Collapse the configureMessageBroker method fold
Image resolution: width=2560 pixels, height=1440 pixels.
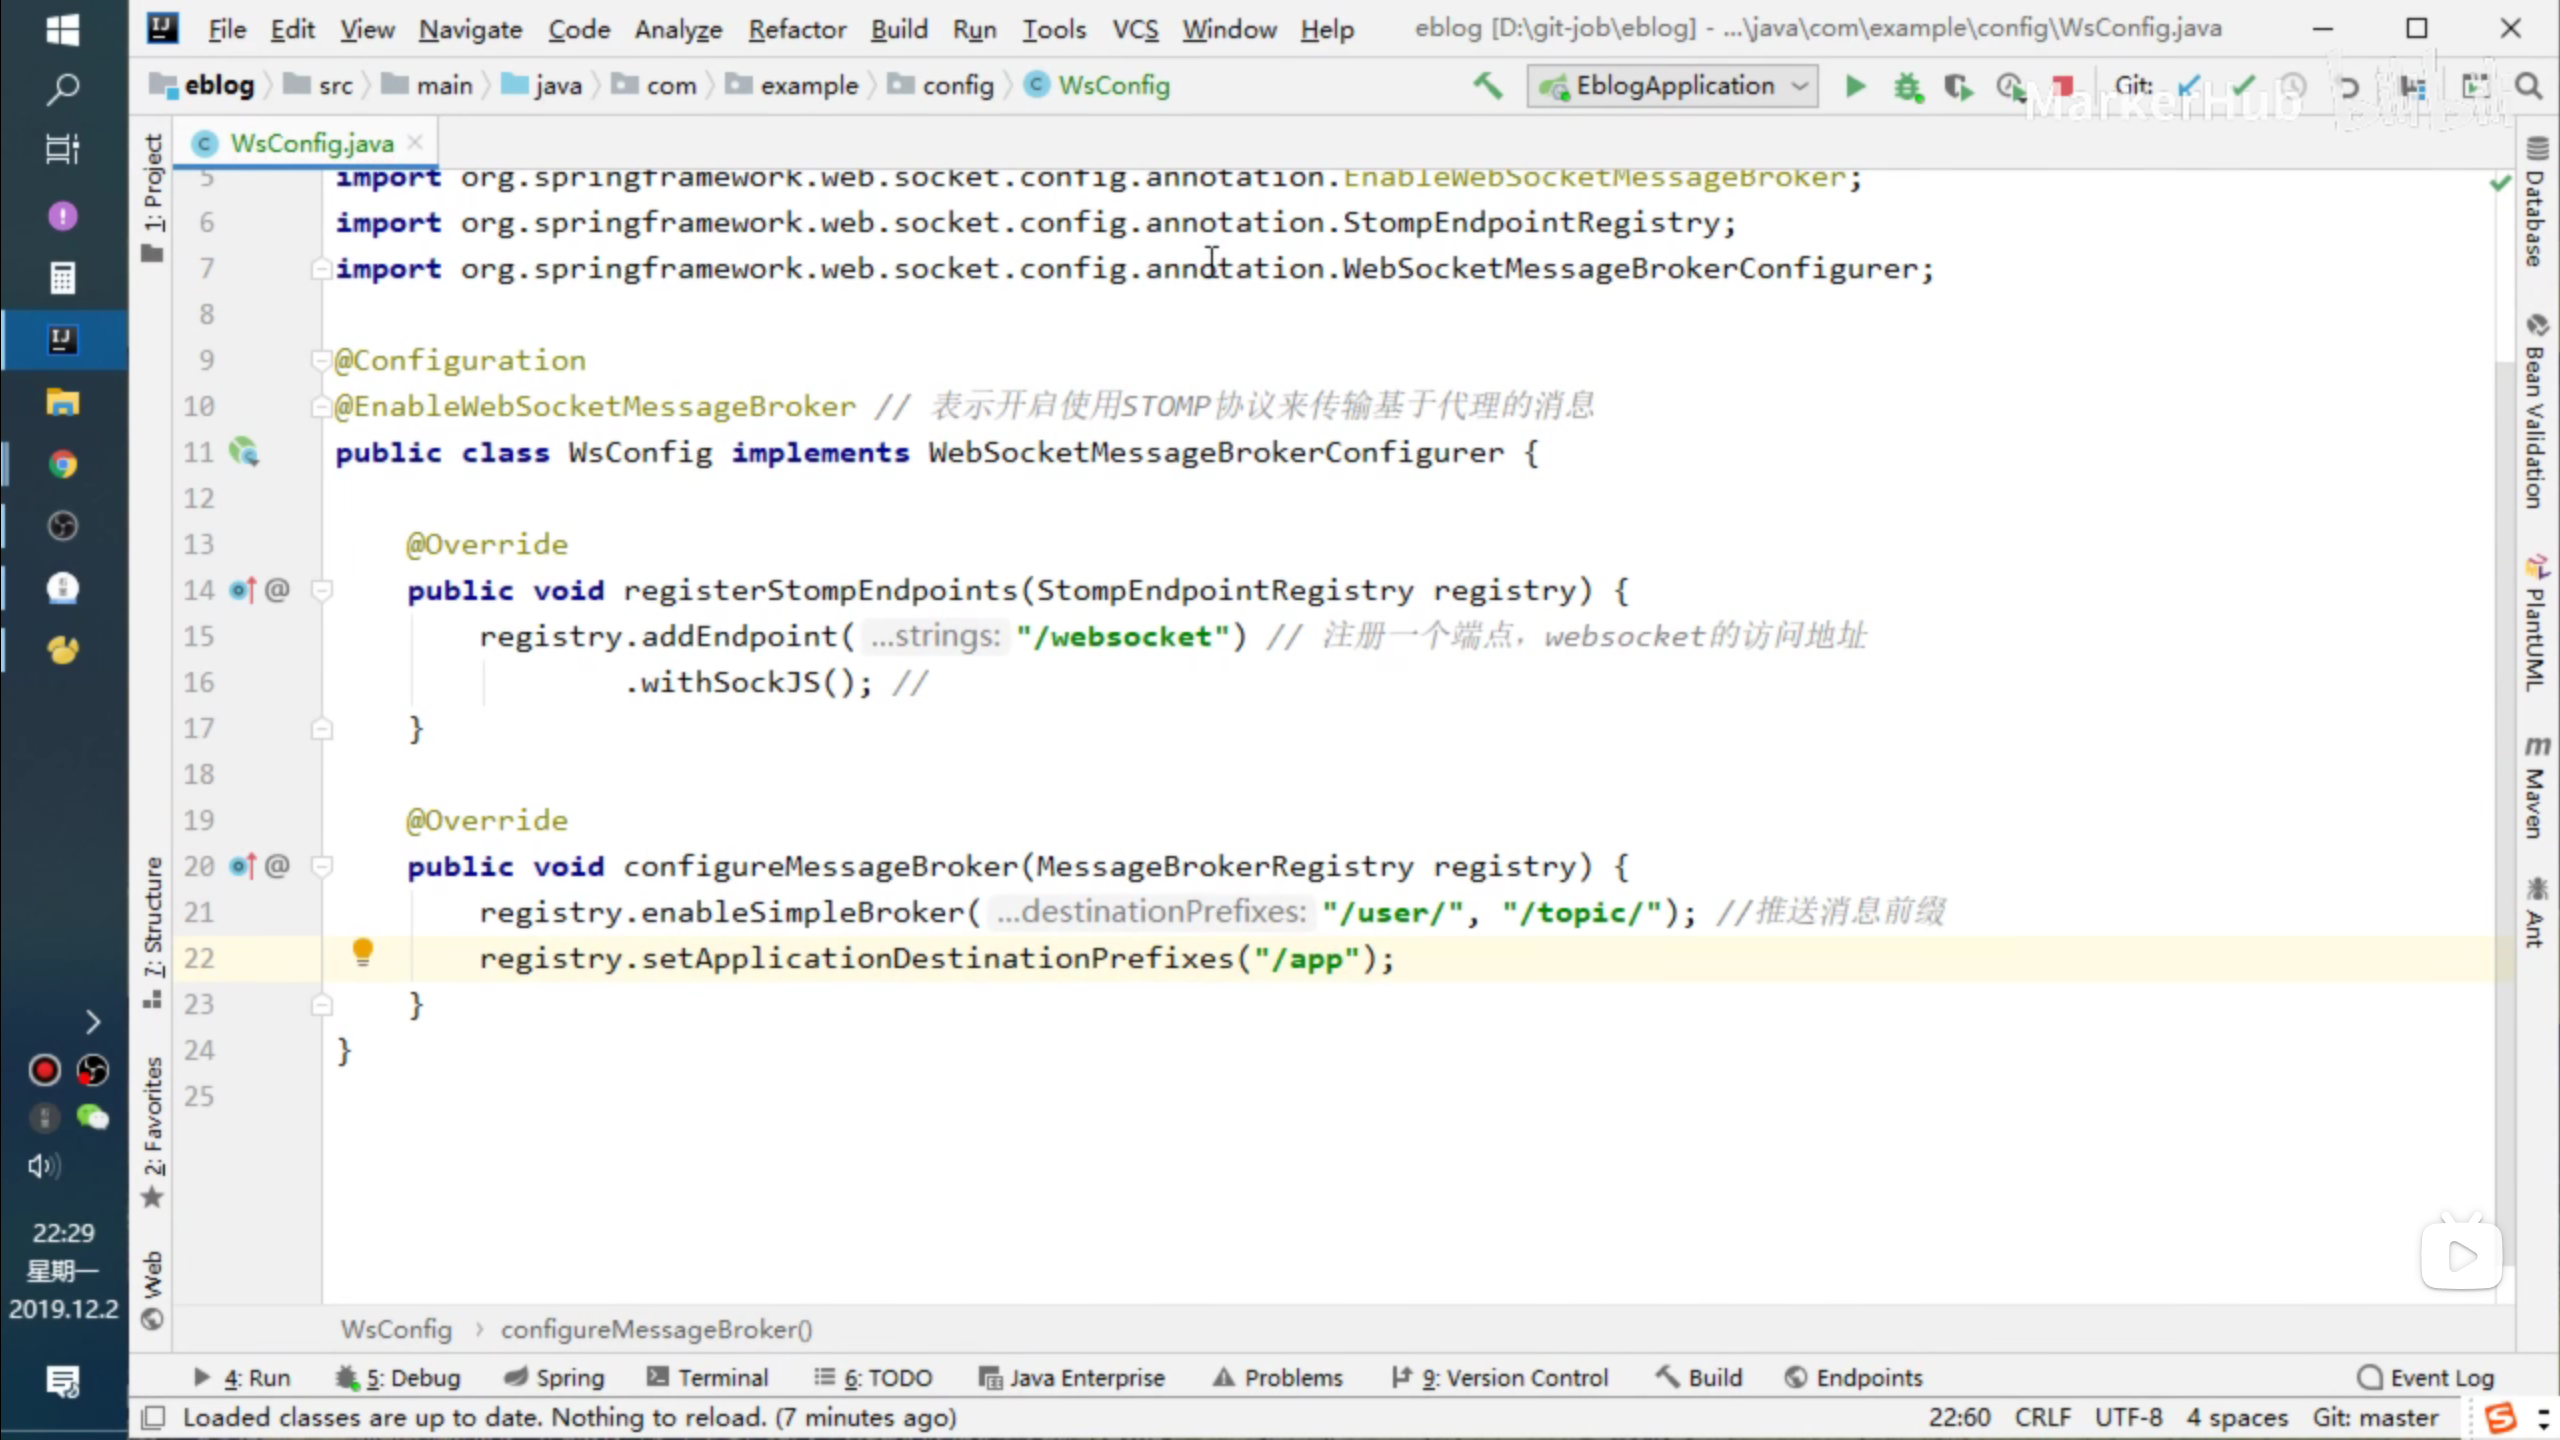click(322, 866)
